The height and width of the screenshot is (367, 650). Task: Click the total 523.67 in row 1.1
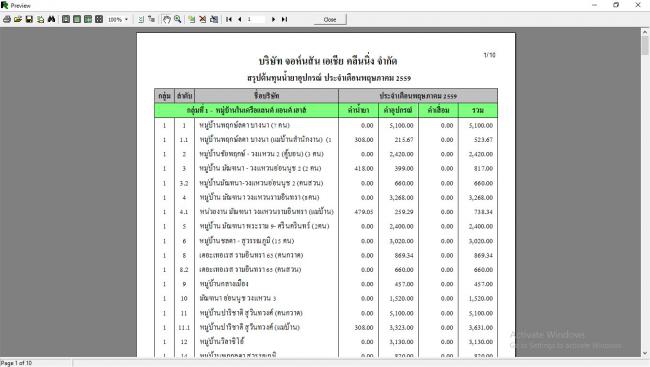click(483, 140)
